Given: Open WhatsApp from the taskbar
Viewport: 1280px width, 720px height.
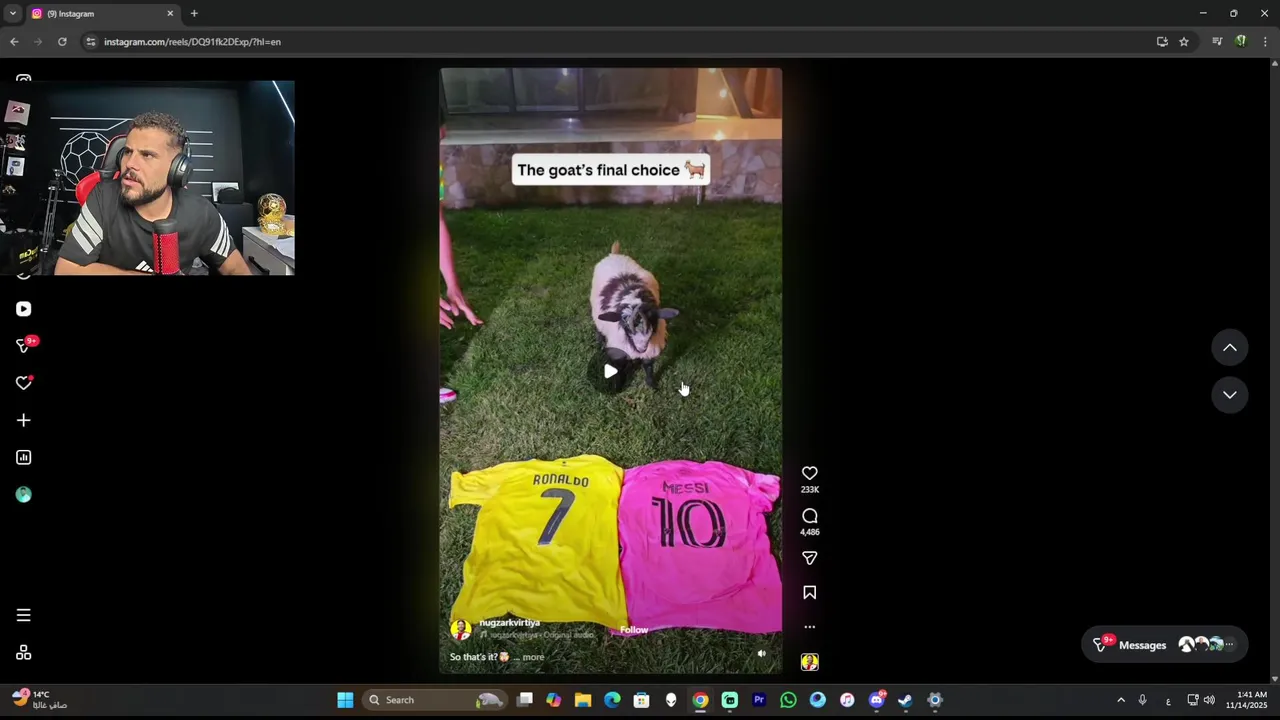Looking at the screenshot, I should point(788,700).
